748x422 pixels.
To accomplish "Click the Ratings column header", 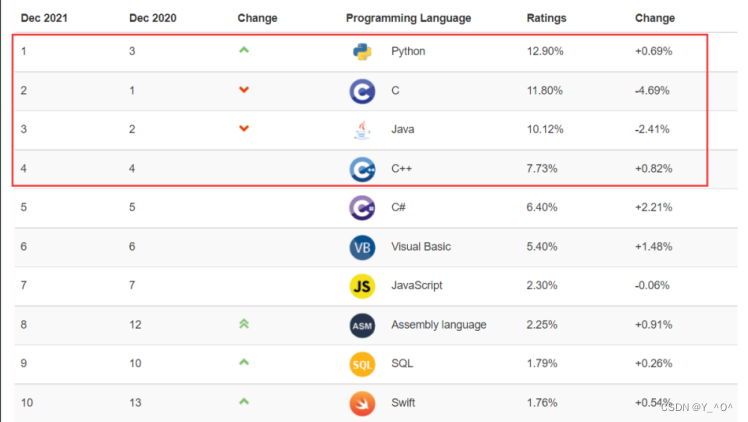I will coord(546,18).
